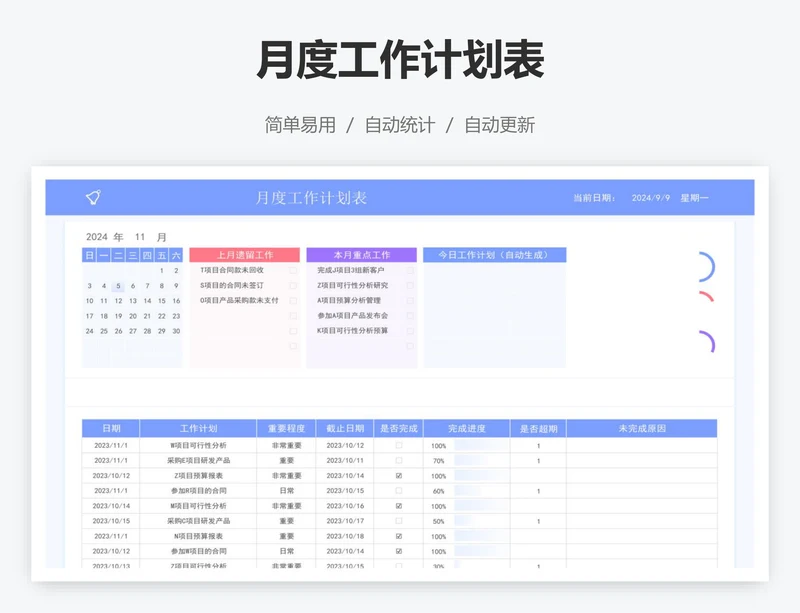Click the 今日工作计划（自动生成）header

click(x=494, y=255)
